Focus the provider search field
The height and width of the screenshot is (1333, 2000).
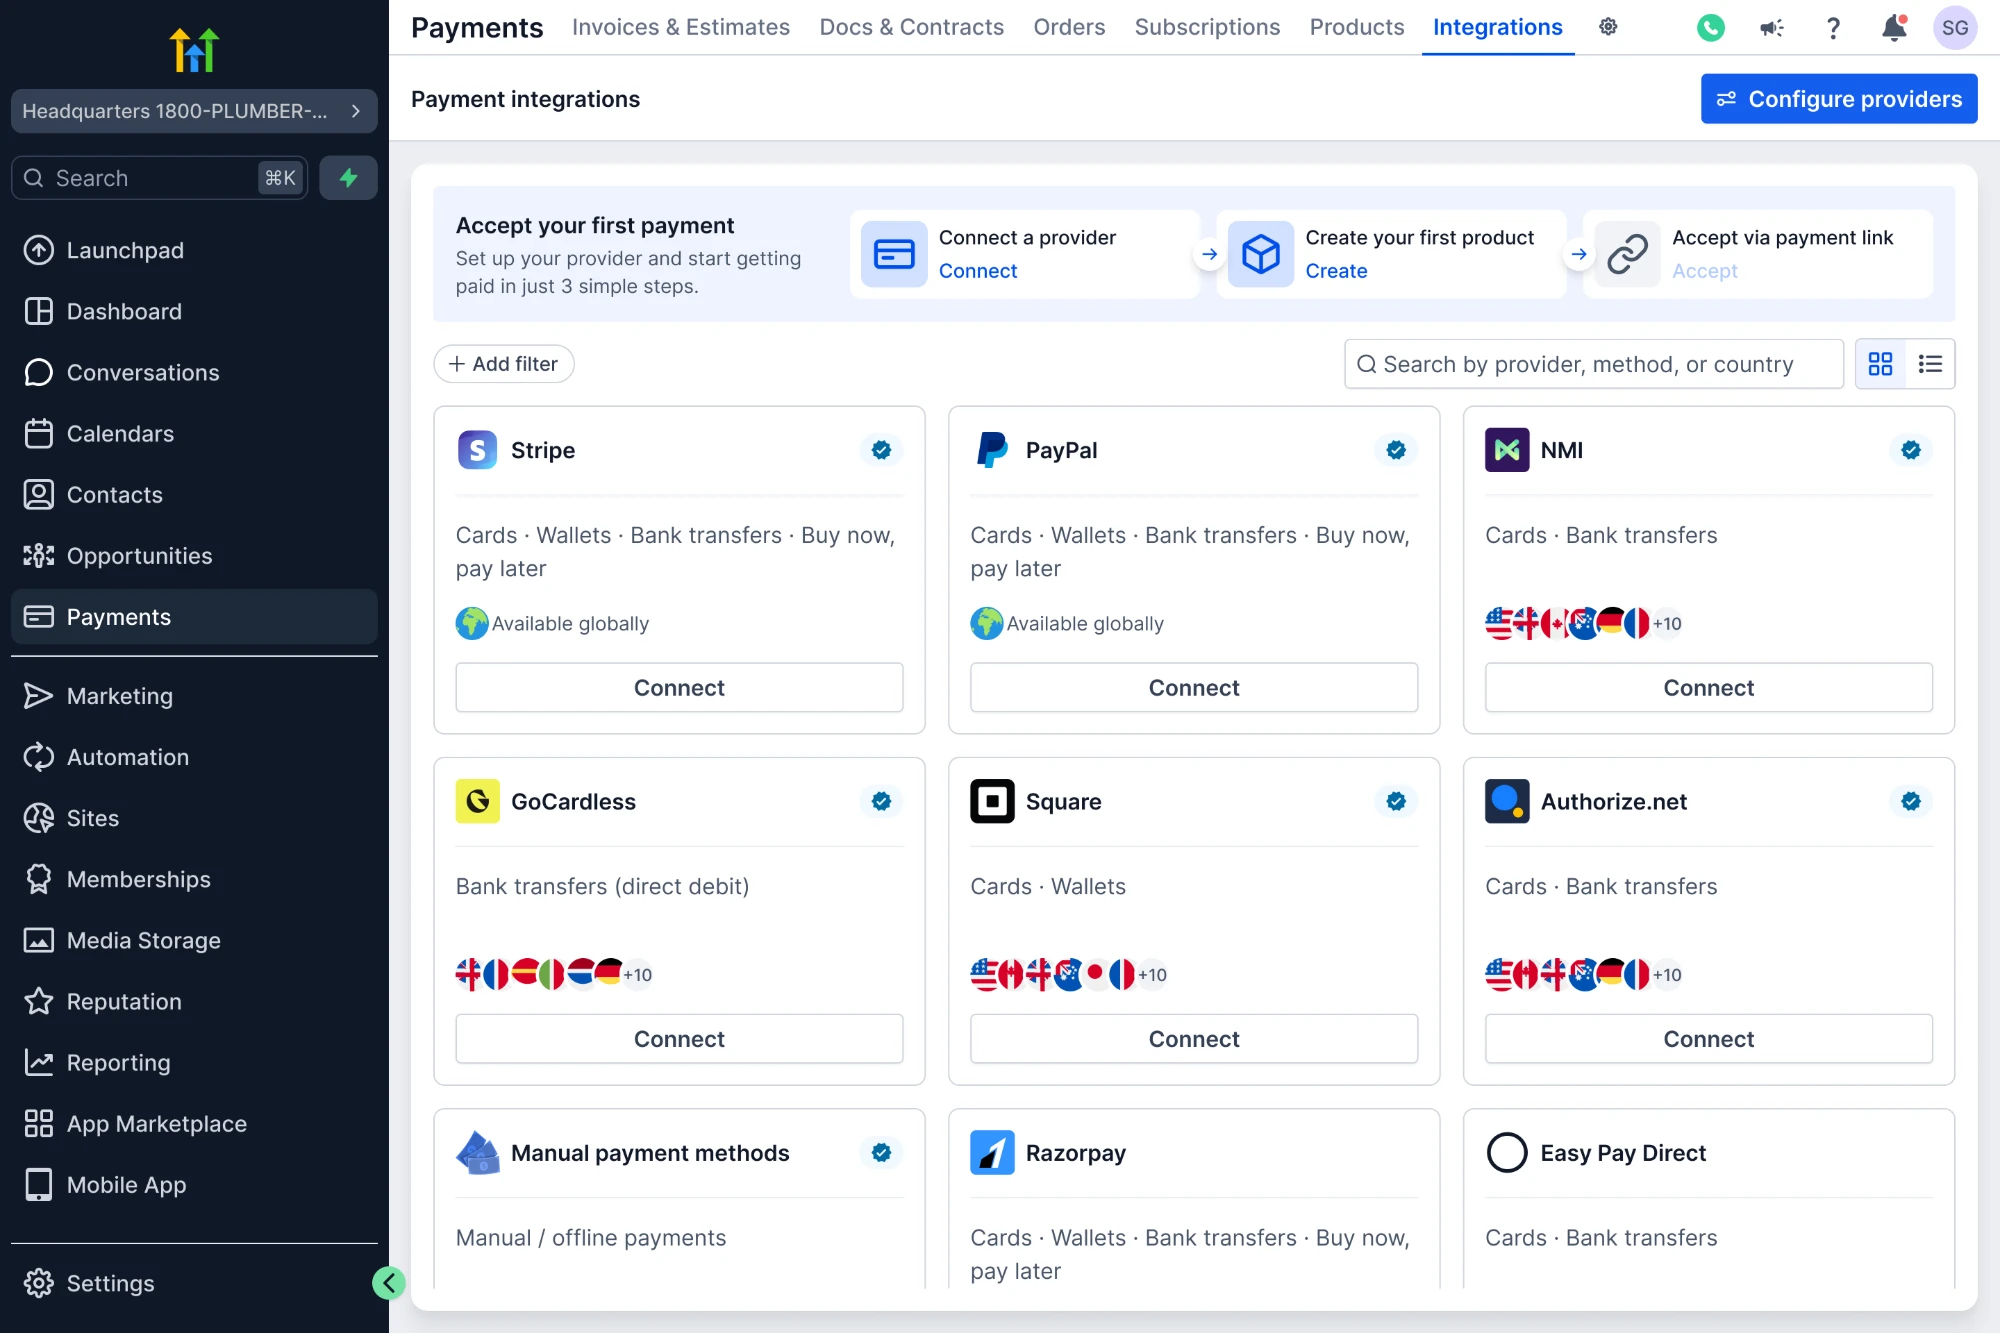point(1594,364)
